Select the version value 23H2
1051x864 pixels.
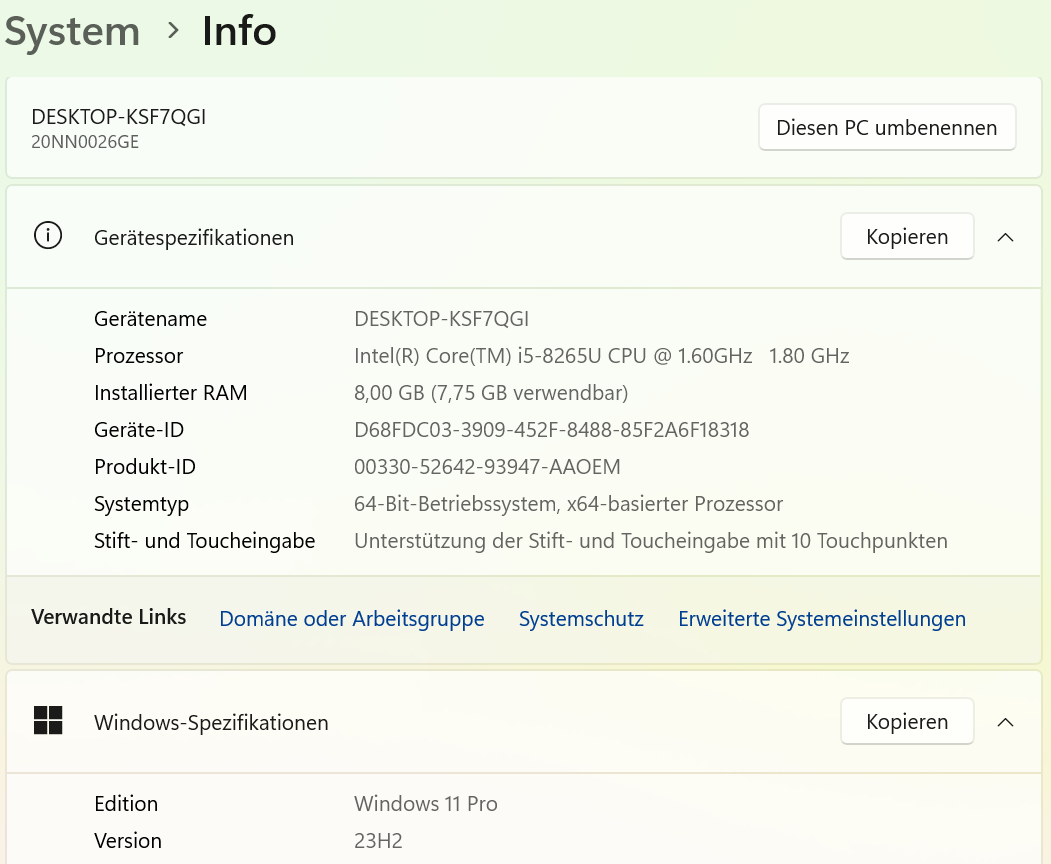point(378,841)
